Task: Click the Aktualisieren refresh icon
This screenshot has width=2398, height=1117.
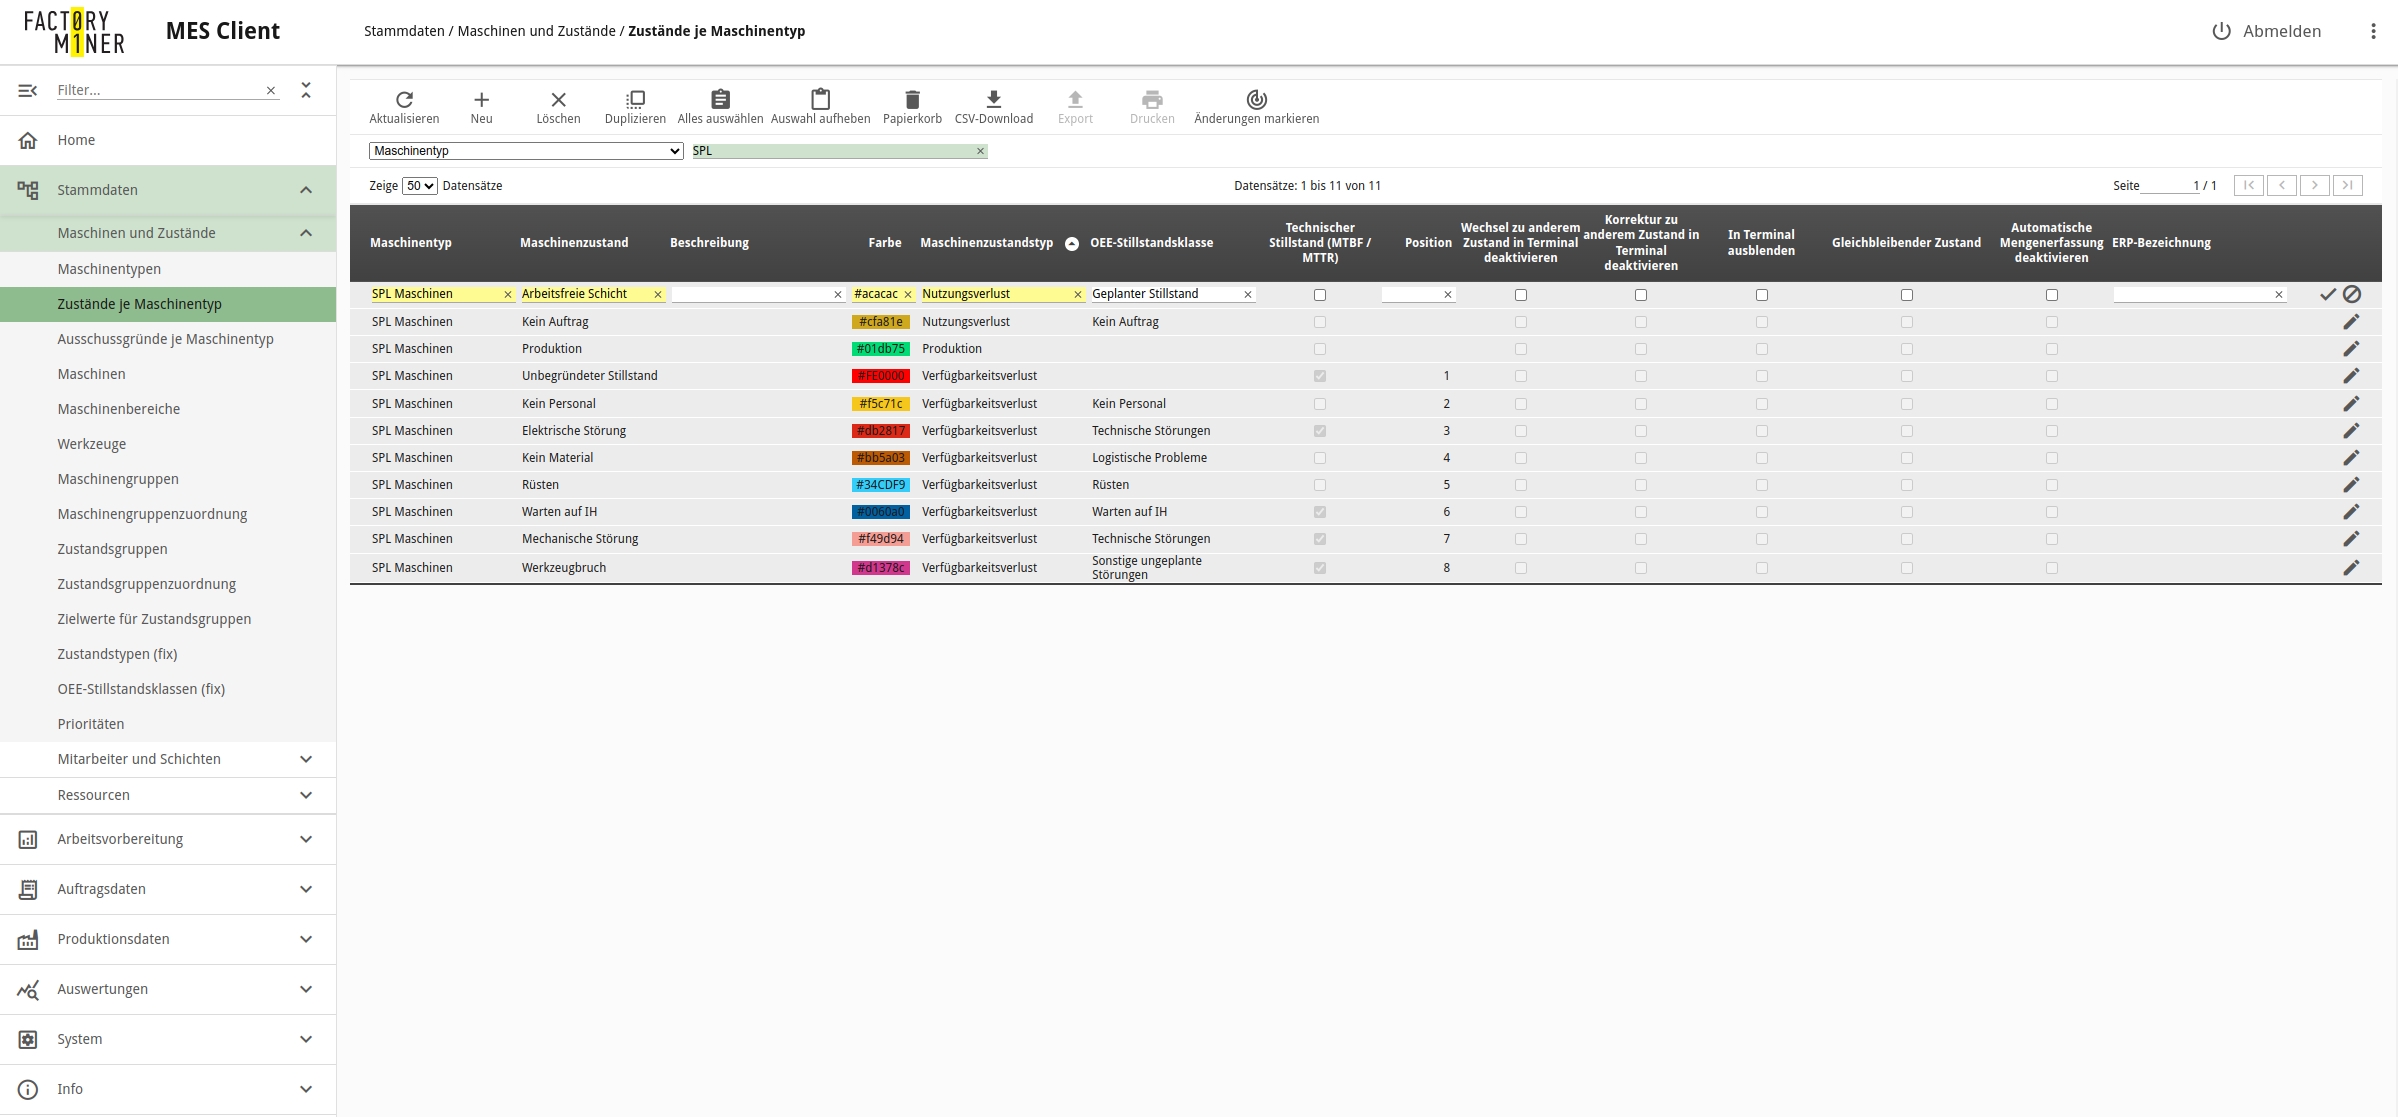Action: pyautogui.click(x=404, y=100)
